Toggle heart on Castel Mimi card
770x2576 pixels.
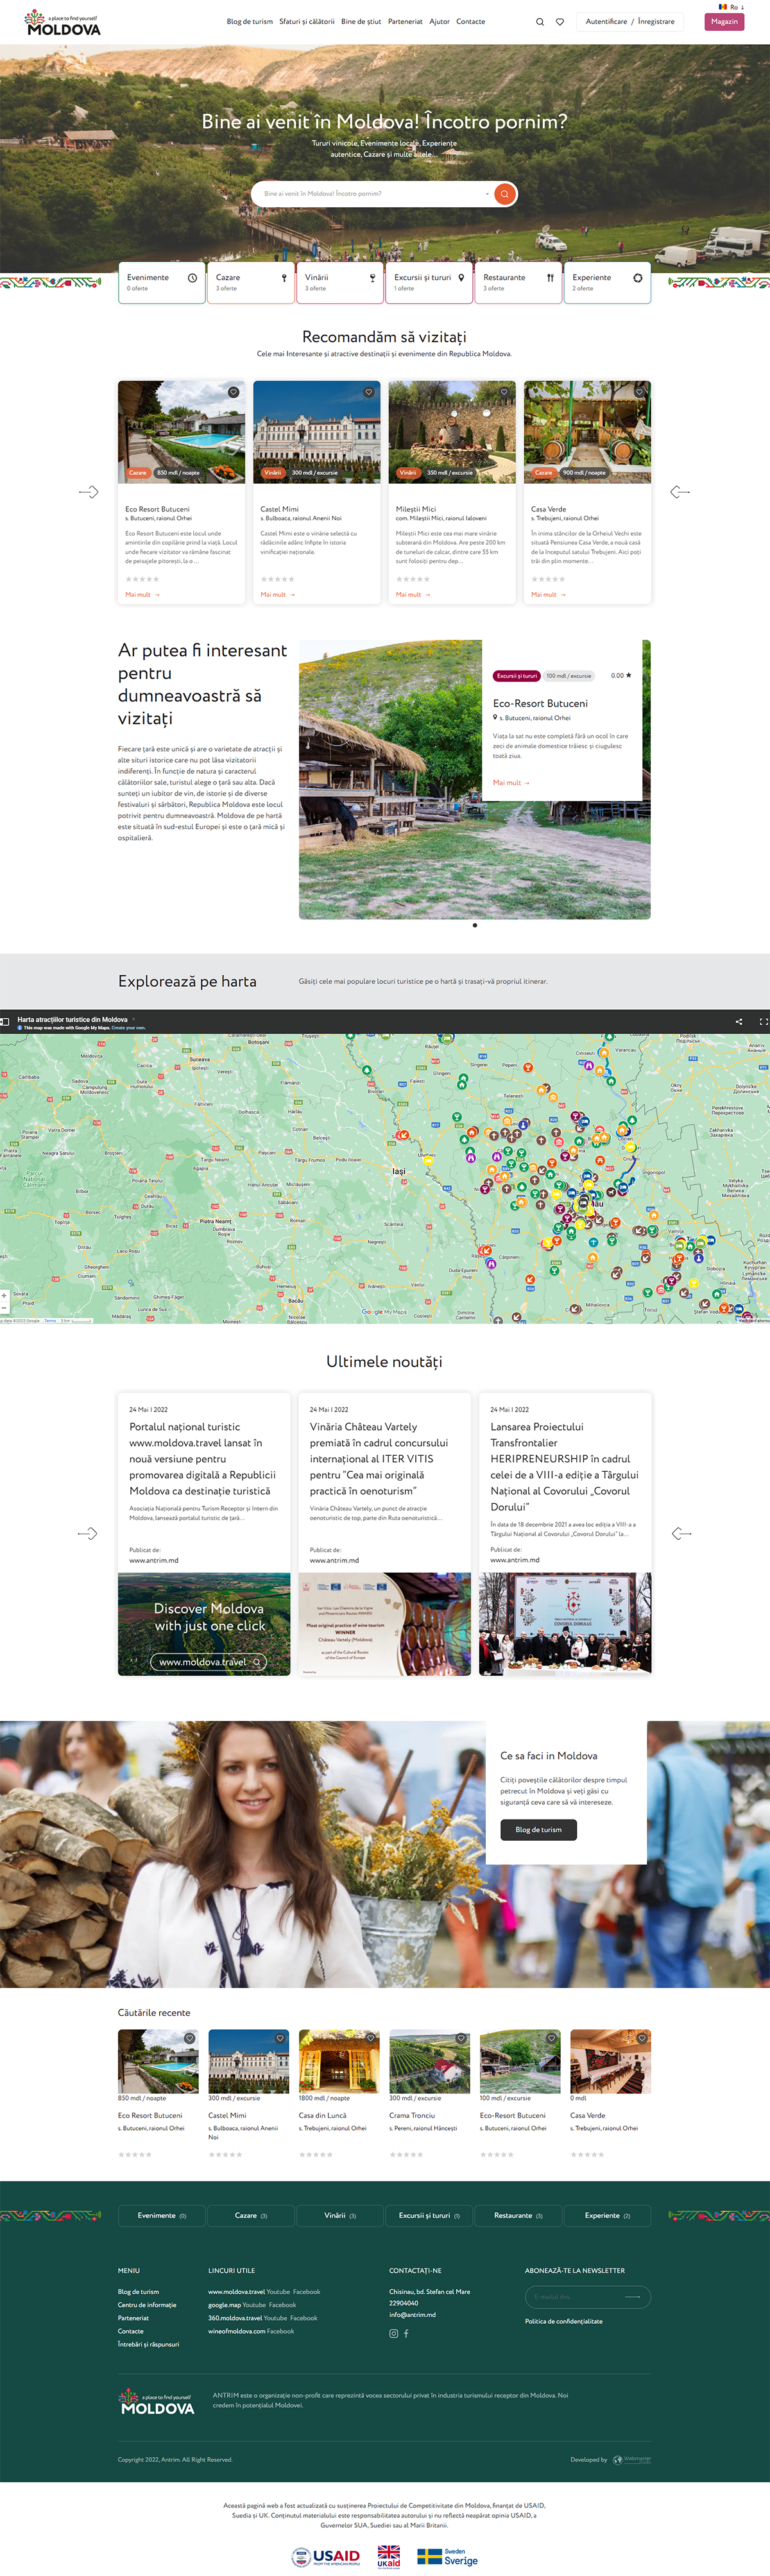tap(368, 392)
